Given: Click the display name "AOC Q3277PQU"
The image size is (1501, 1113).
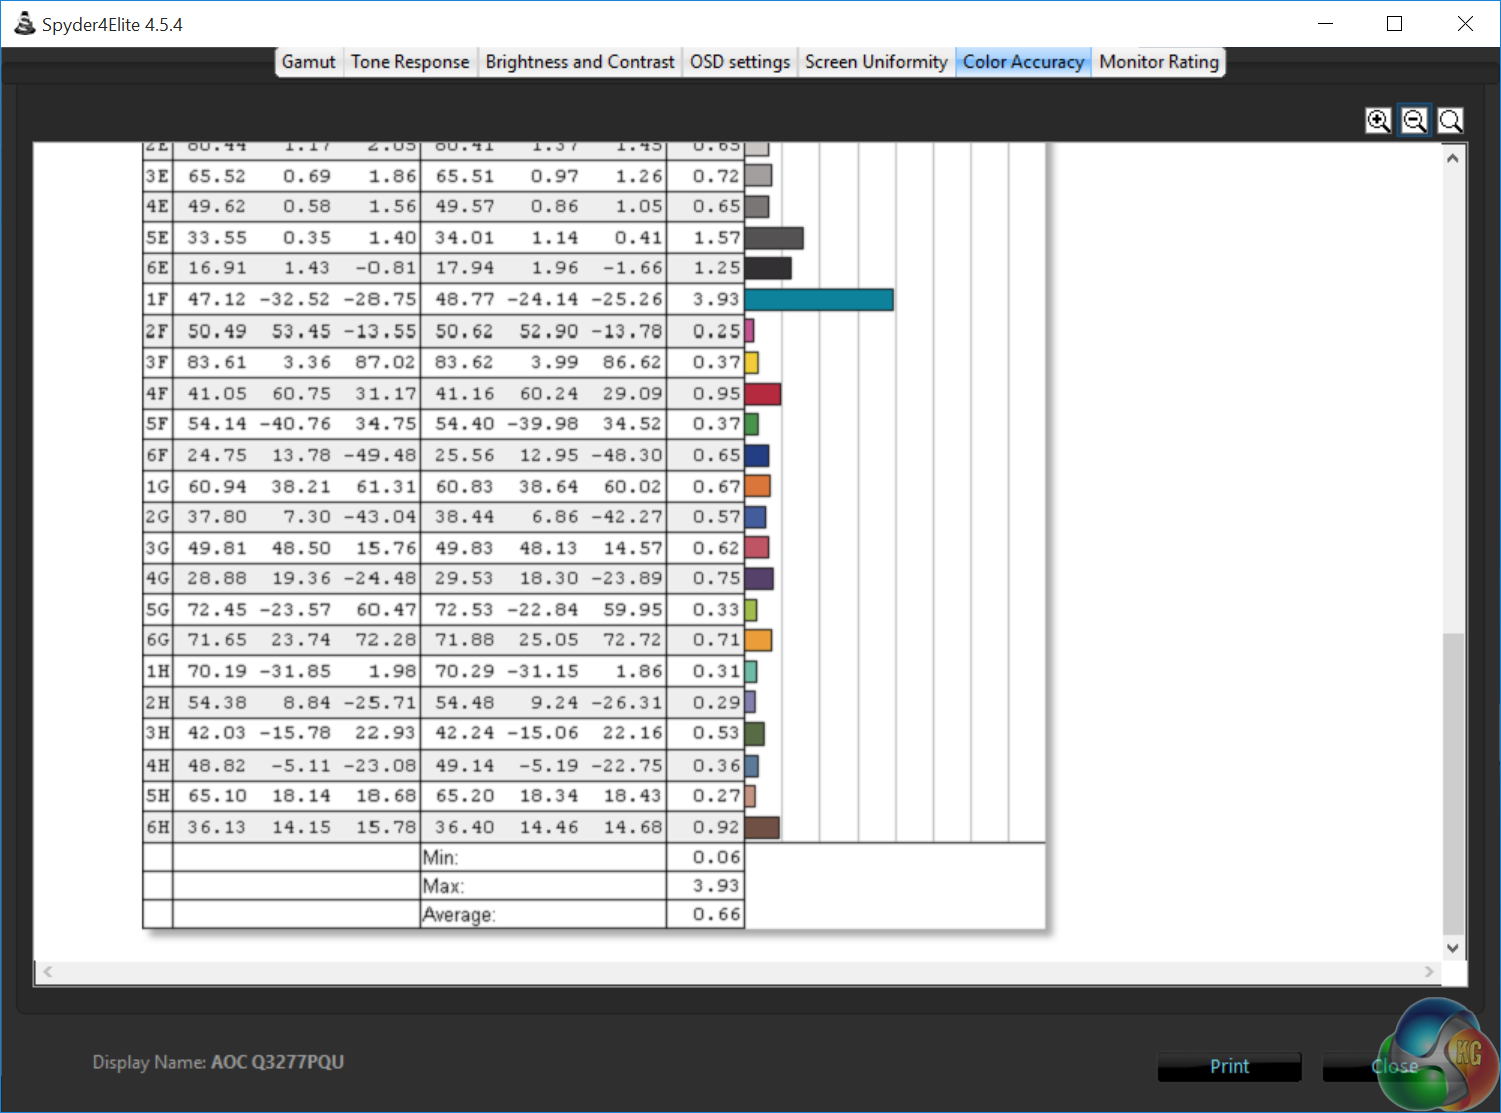Looking at the screenshot, I should click(277, 1063).
